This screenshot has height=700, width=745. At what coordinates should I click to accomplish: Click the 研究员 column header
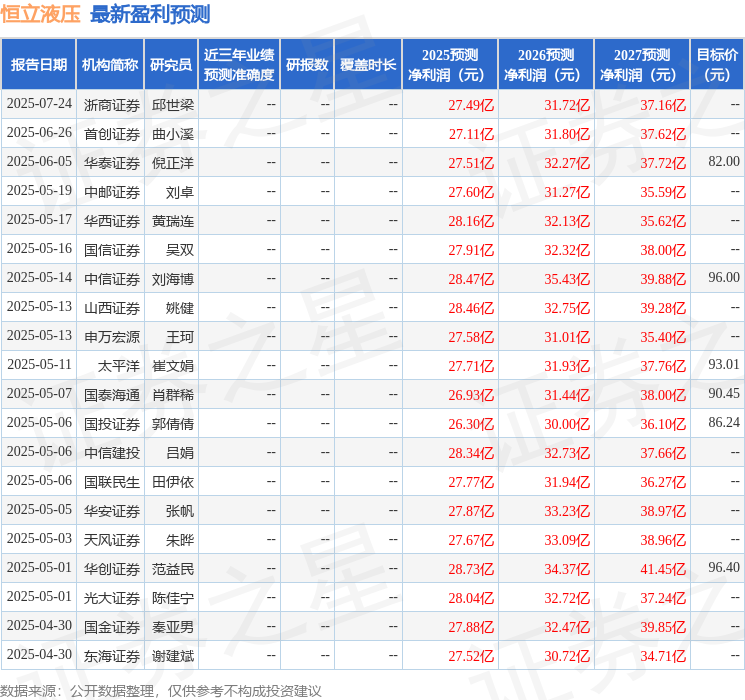point(171,65)
